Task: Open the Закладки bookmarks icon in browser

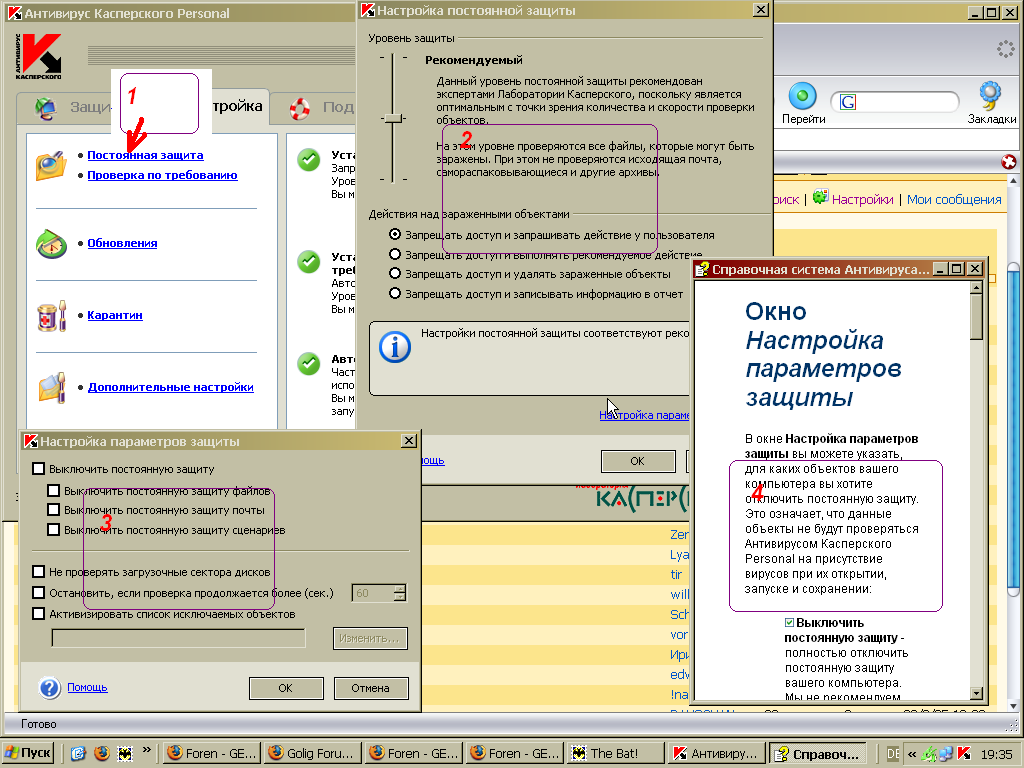Action: [991, 96]
